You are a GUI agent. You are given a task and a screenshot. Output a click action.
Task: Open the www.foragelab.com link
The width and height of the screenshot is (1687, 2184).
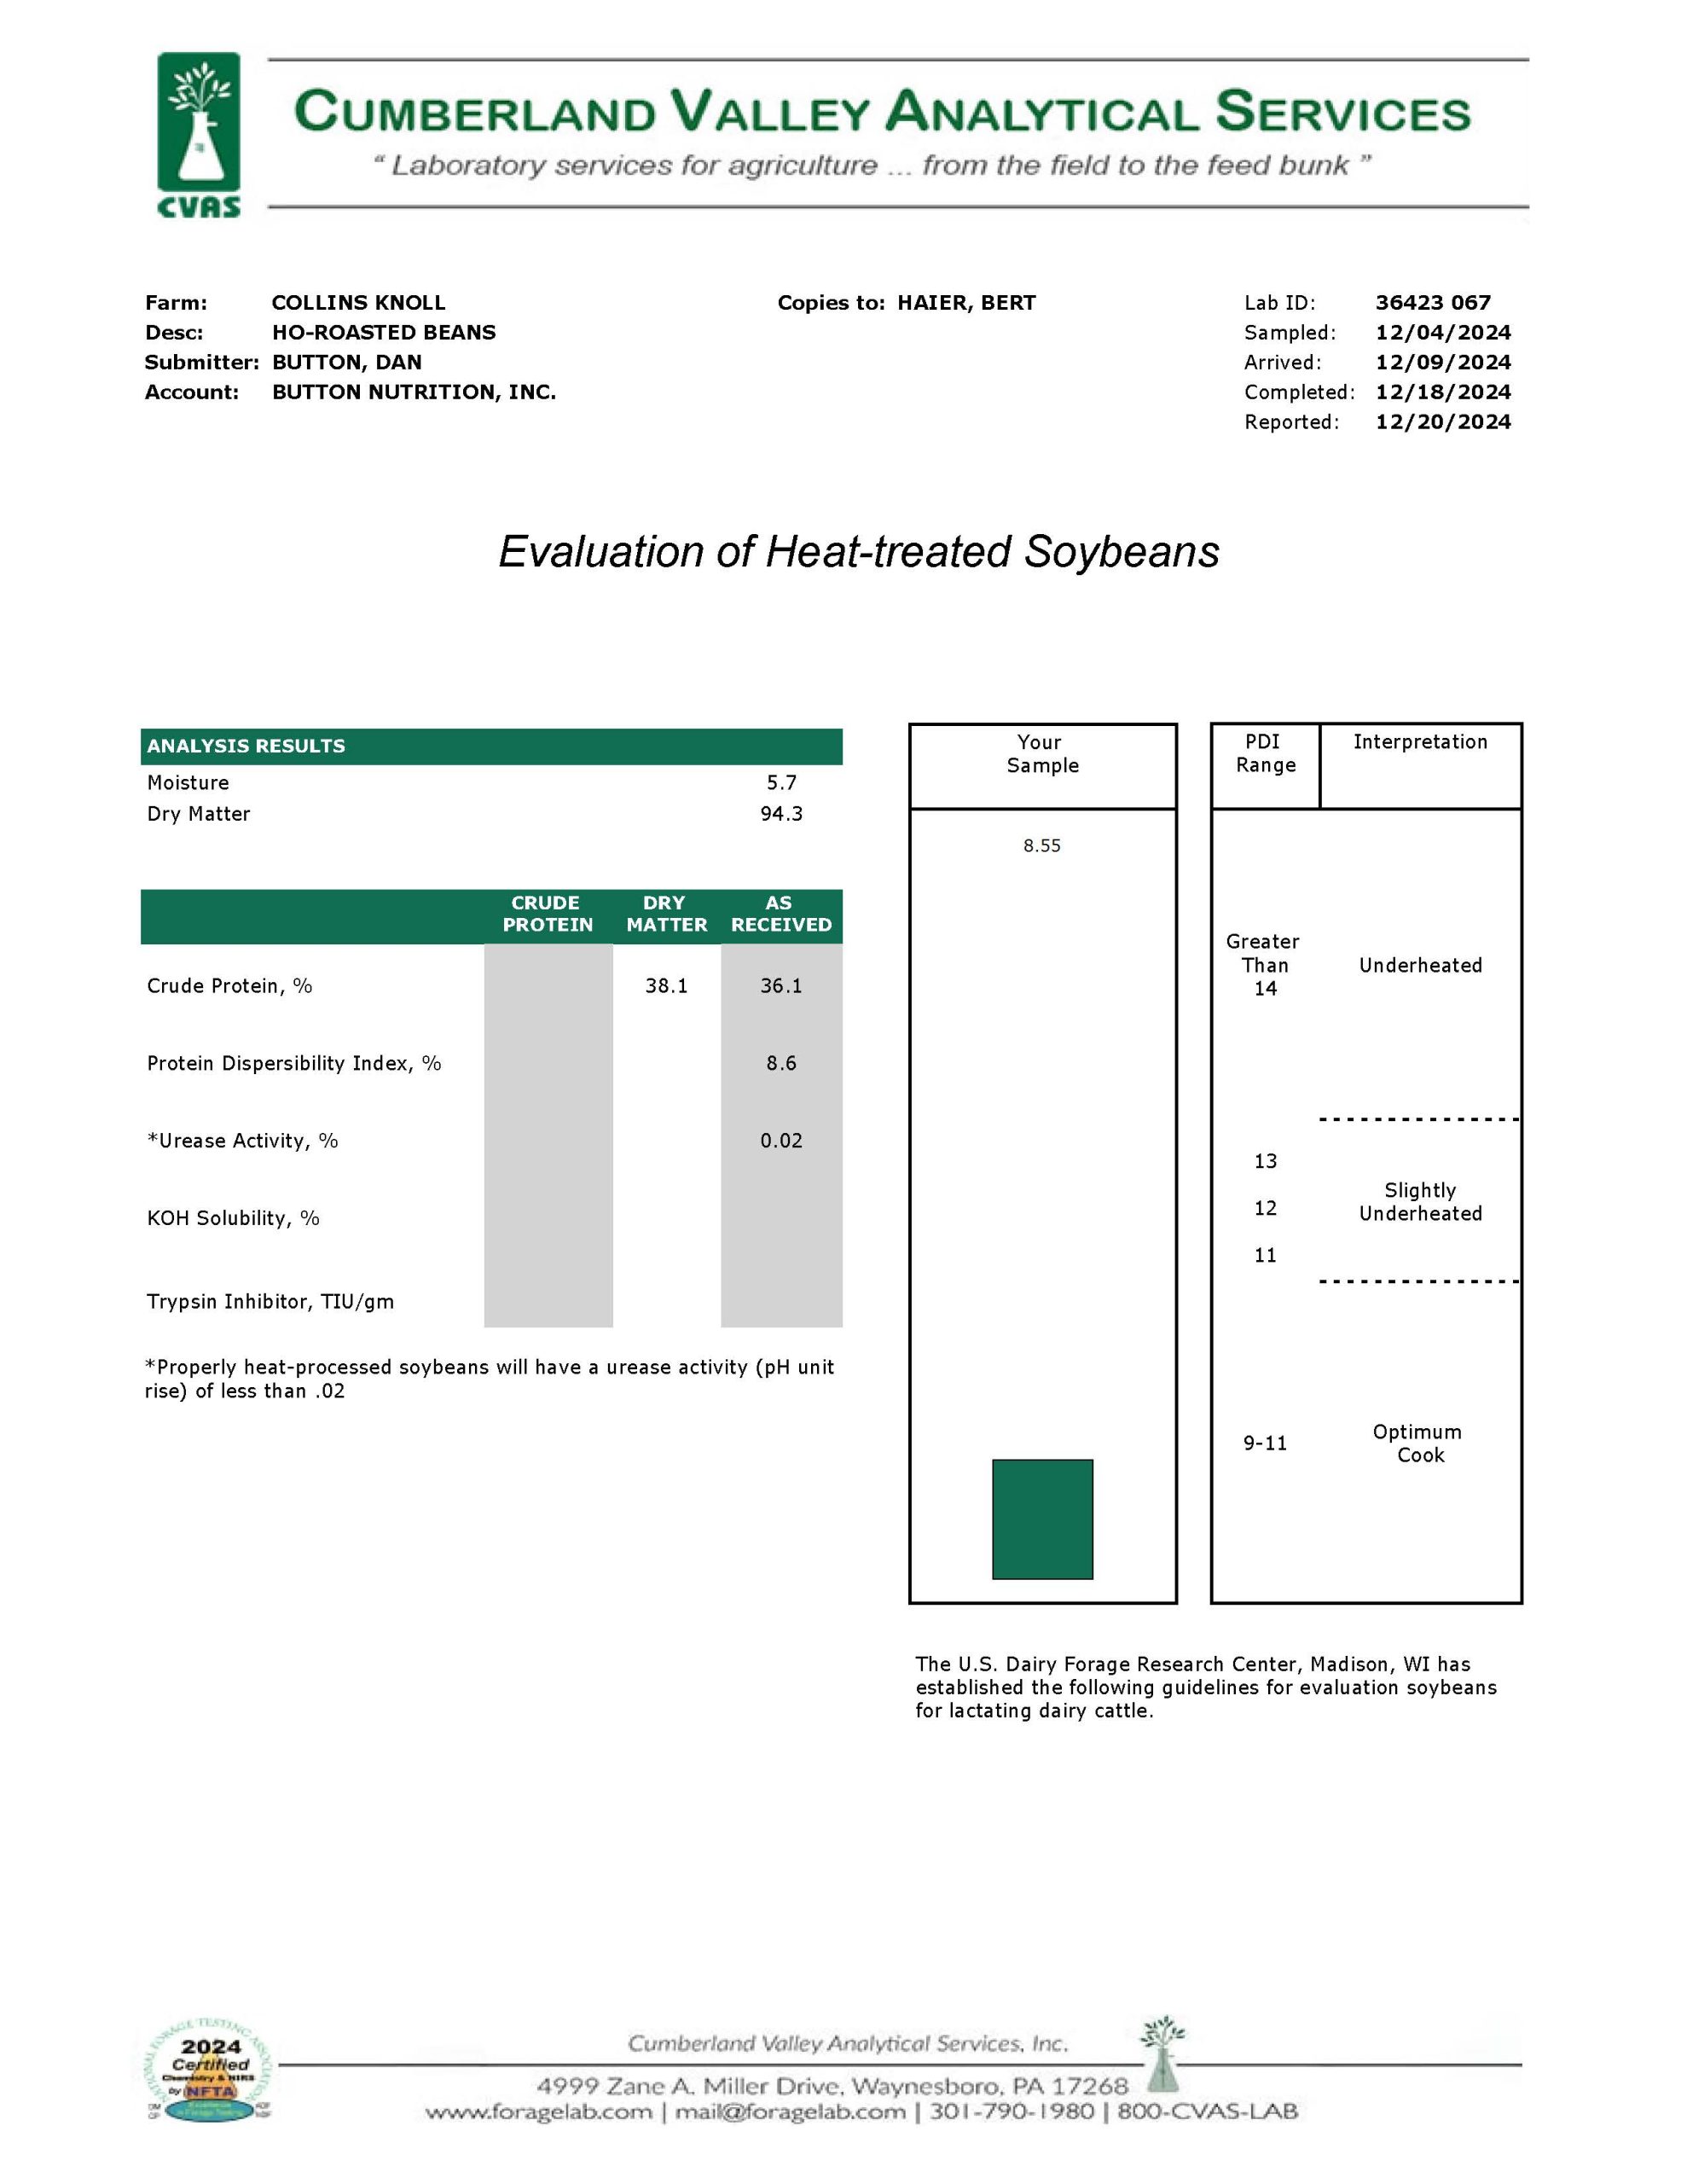539,2111
